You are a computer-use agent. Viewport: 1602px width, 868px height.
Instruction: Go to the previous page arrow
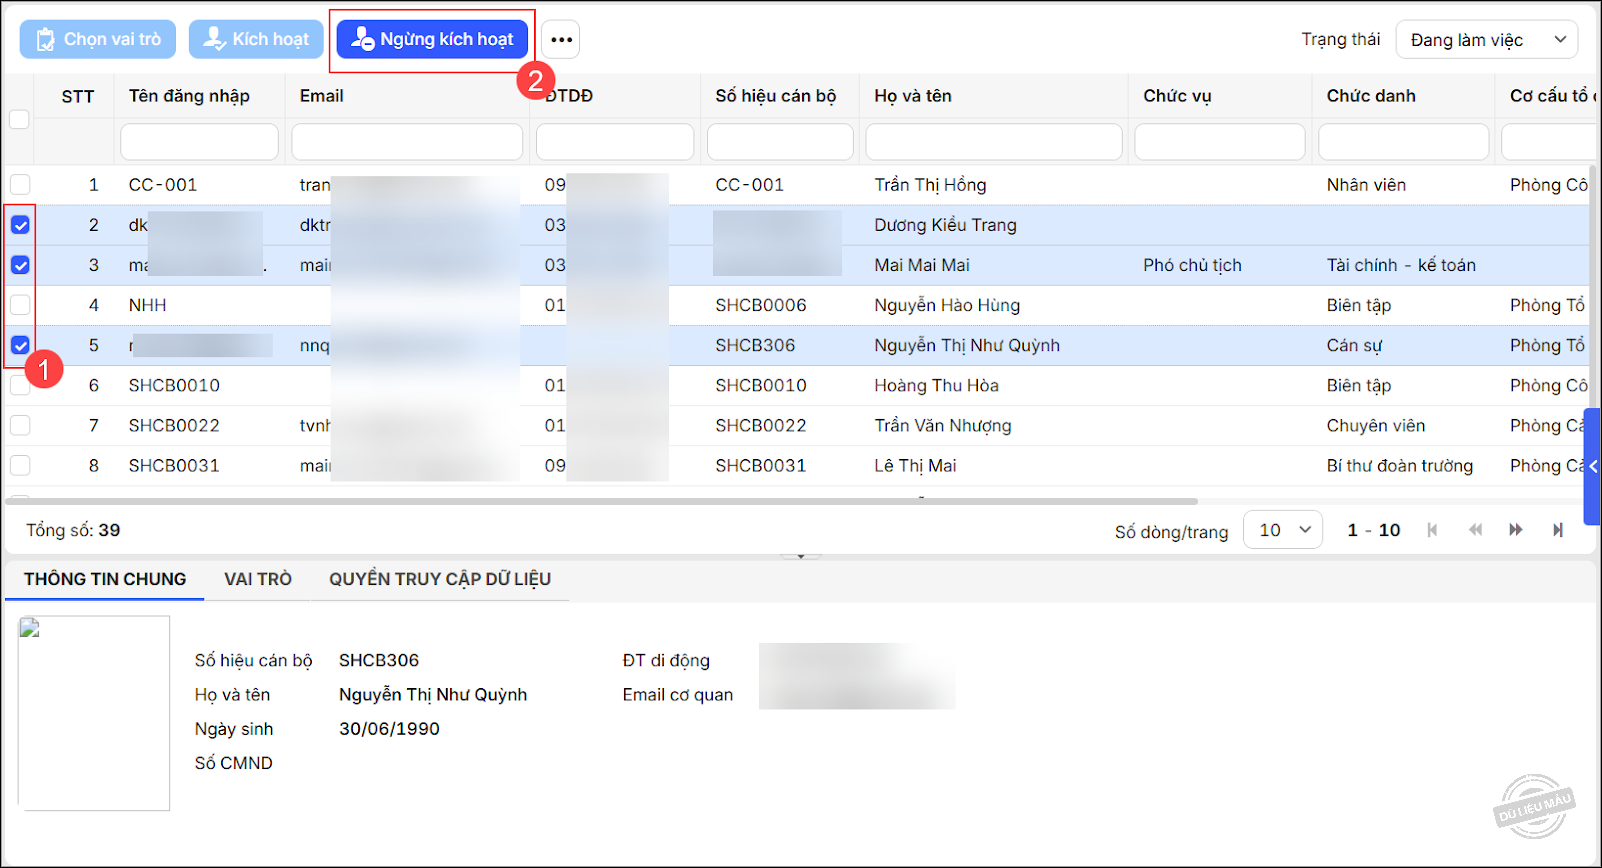[1475, 530]
